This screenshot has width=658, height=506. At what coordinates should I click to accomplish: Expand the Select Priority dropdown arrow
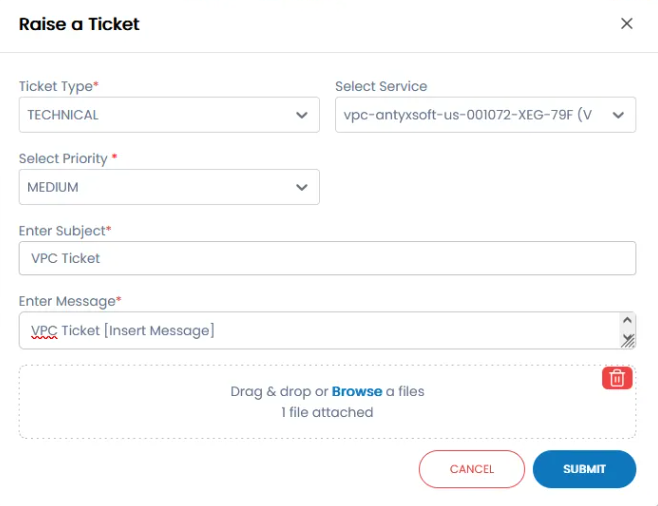coord(302,187)
